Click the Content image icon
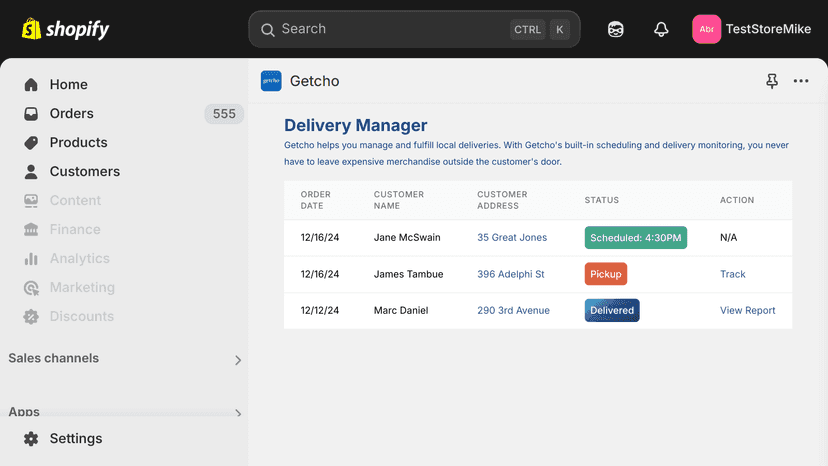This screenshot has width=828, height=466. coord(31,201)
